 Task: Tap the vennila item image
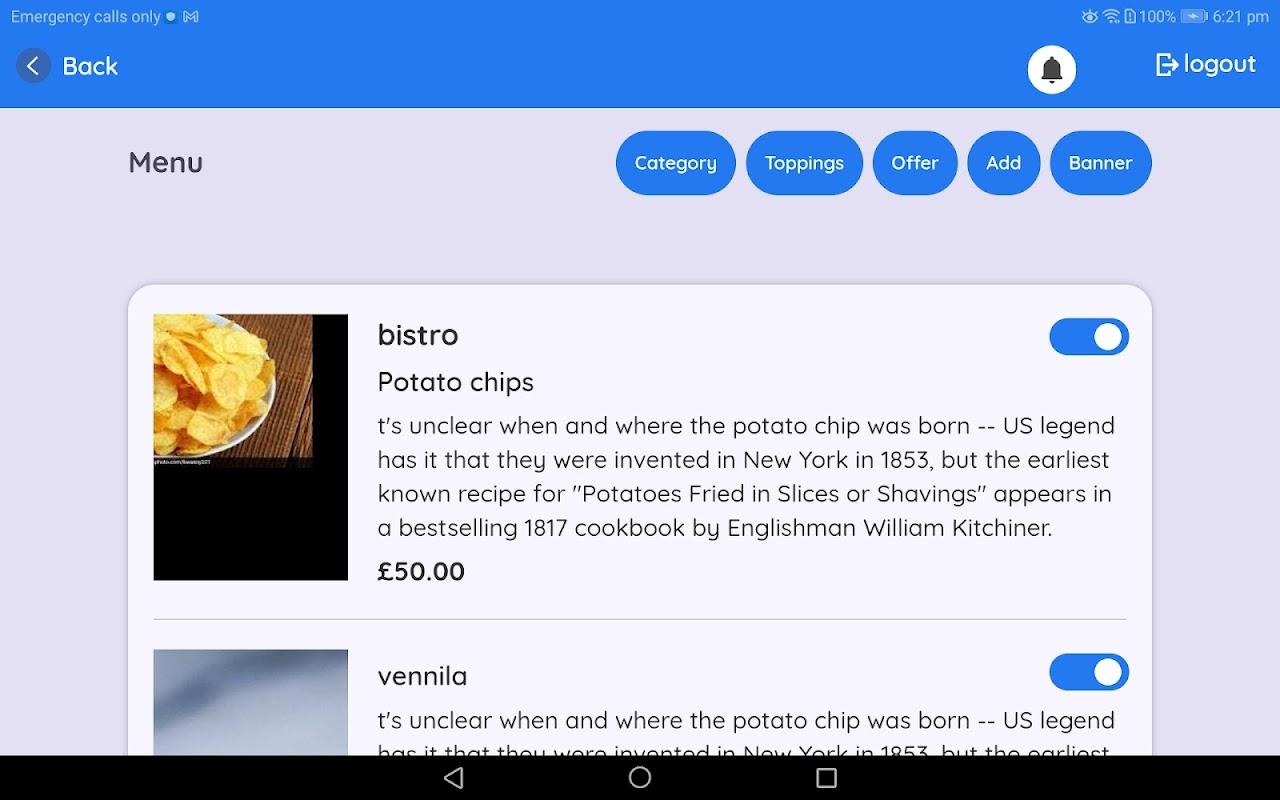point(250,701)
